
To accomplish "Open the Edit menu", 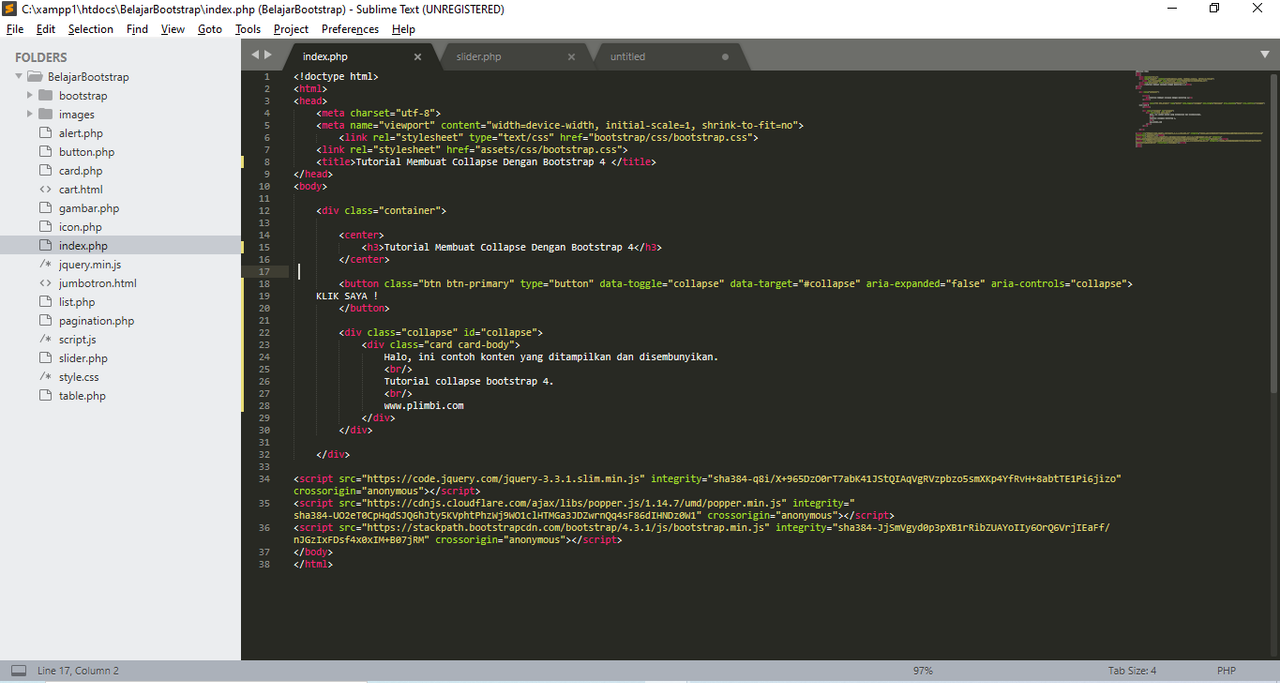I will pos(46,29).
